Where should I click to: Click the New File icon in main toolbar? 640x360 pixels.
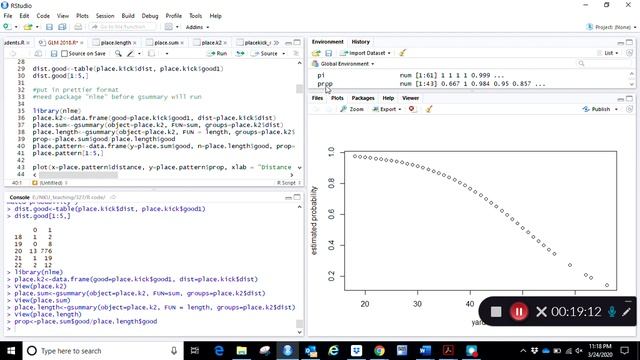coord(7,27)
